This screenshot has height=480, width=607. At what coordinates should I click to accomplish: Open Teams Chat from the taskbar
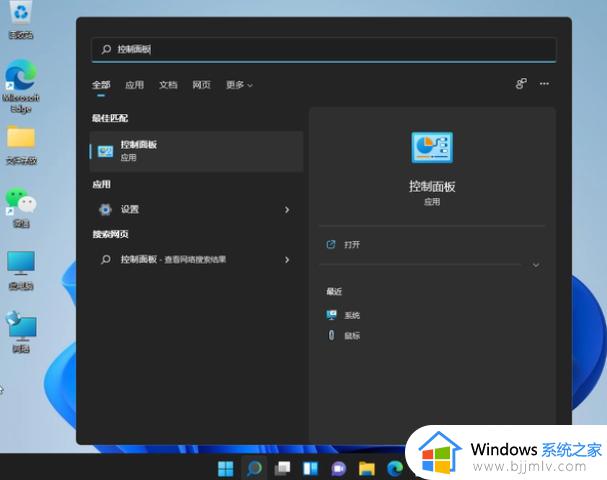339,468
